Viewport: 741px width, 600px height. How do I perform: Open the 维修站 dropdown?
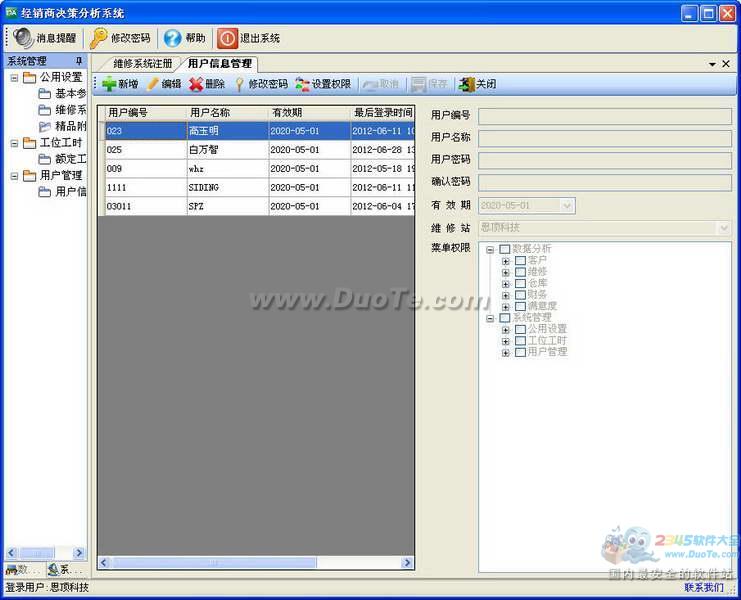click(x=724, y=228)
